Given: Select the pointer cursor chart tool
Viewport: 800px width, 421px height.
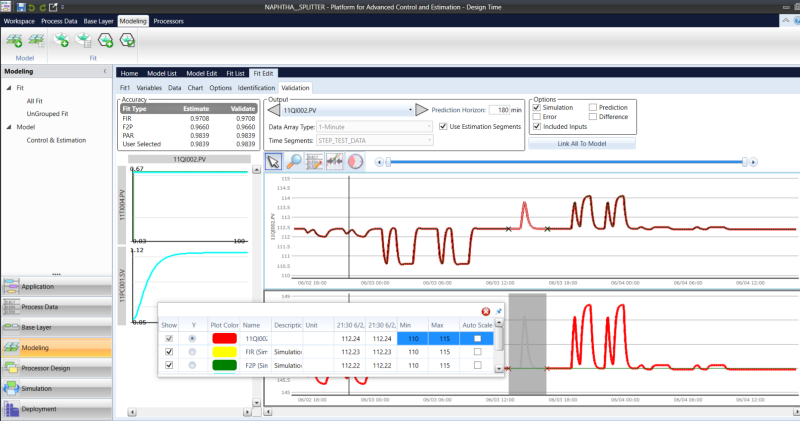Looking at the screenshot, I should coord(273,162).
